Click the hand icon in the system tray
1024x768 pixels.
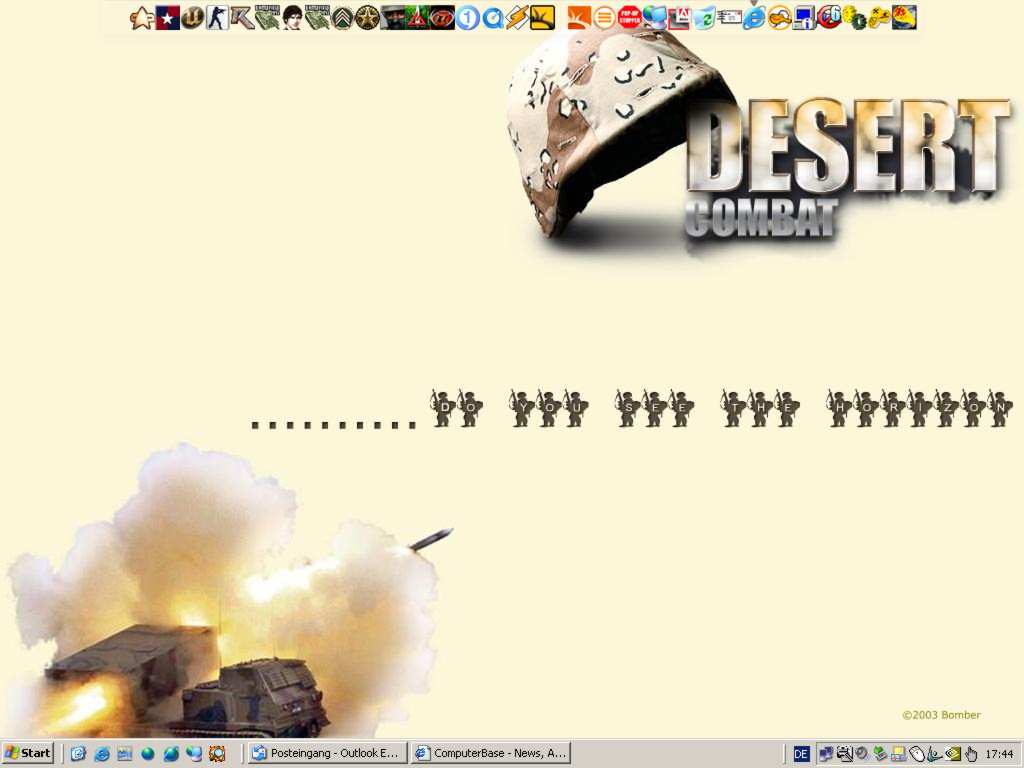tap(971, 754)
